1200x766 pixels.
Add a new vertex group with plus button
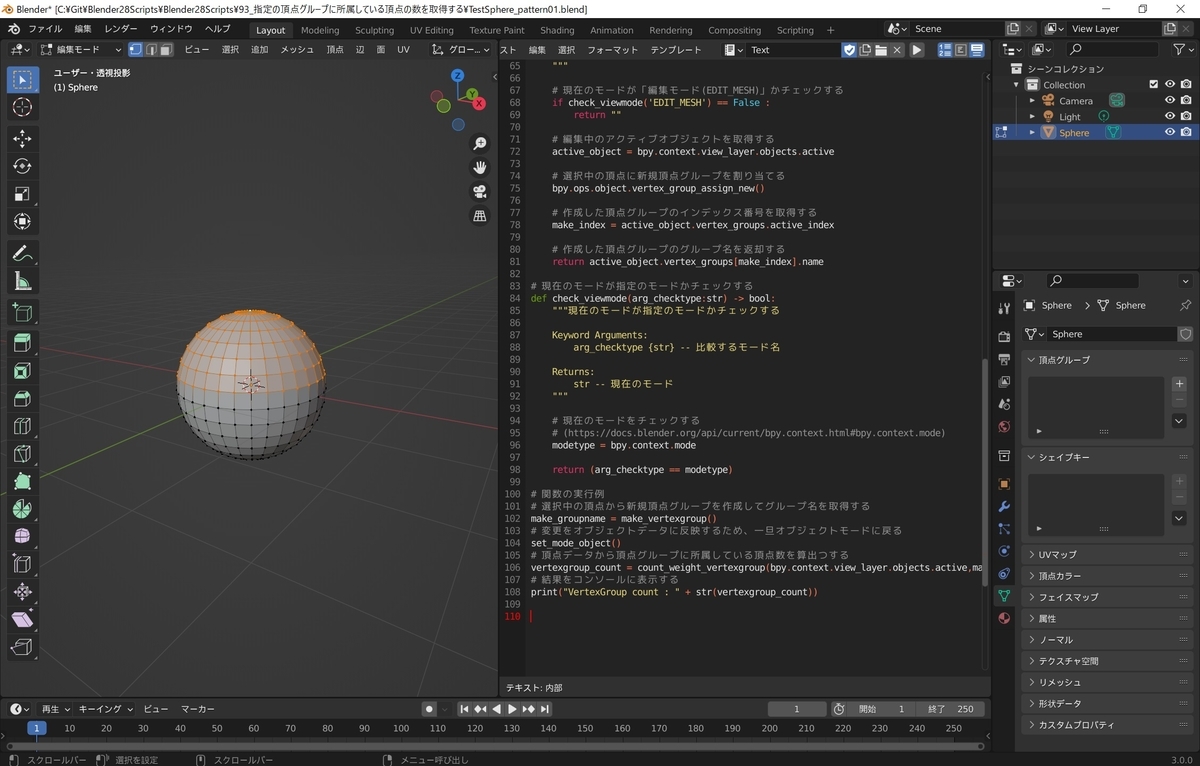tap(1179, 384)
